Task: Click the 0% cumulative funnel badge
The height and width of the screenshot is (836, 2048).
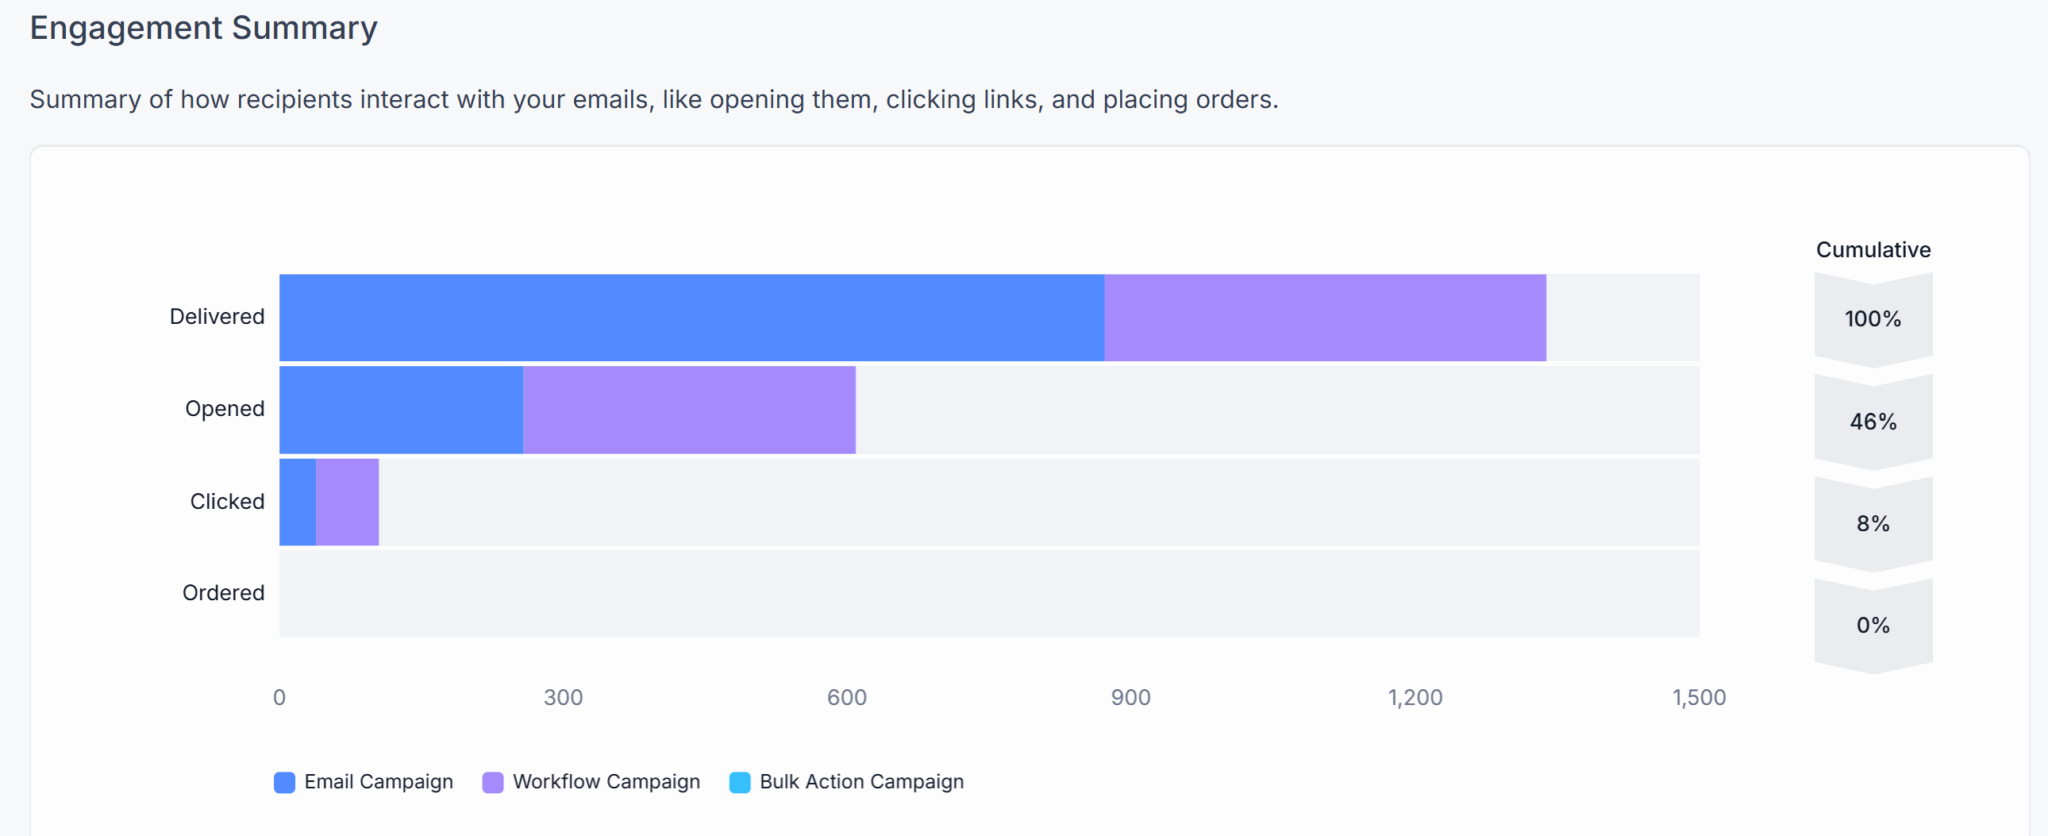Action: (x=1873, y=626)
